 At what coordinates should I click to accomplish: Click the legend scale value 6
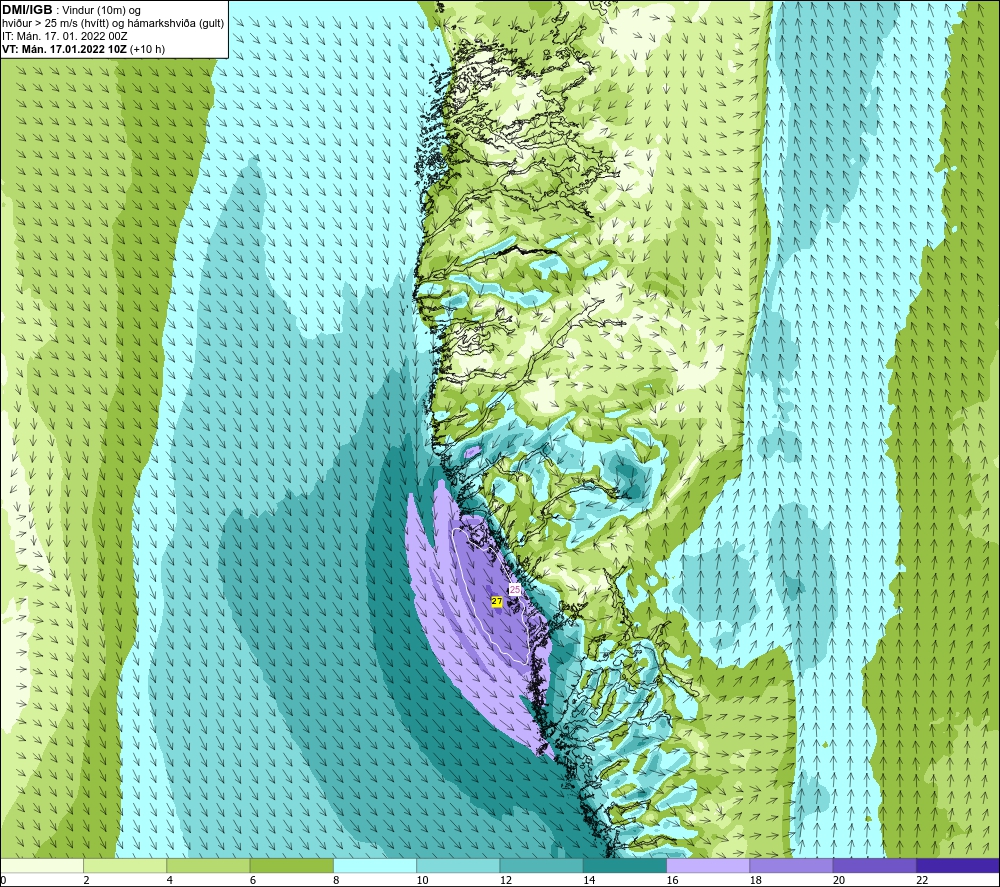pyautogui.click(x=253, y=880)
